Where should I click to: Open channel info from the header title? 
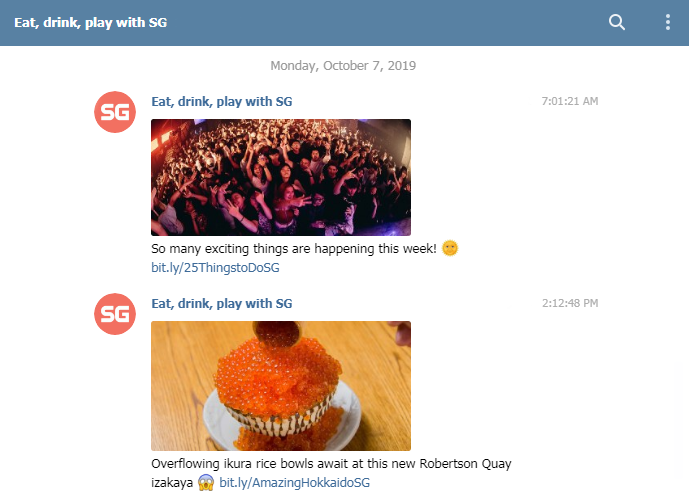(x=91, y=22)
